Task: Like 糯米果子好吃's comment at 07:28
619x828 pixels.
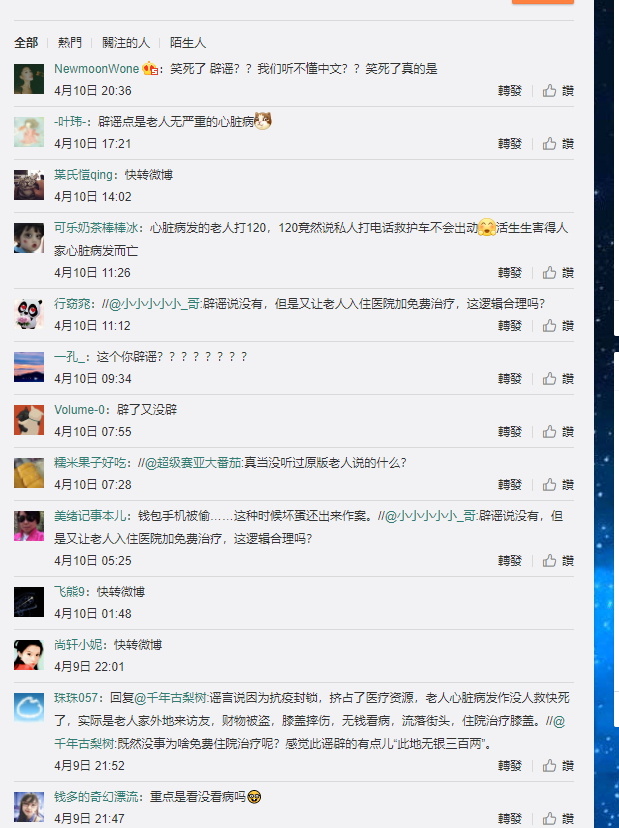Action: [558, 484]
